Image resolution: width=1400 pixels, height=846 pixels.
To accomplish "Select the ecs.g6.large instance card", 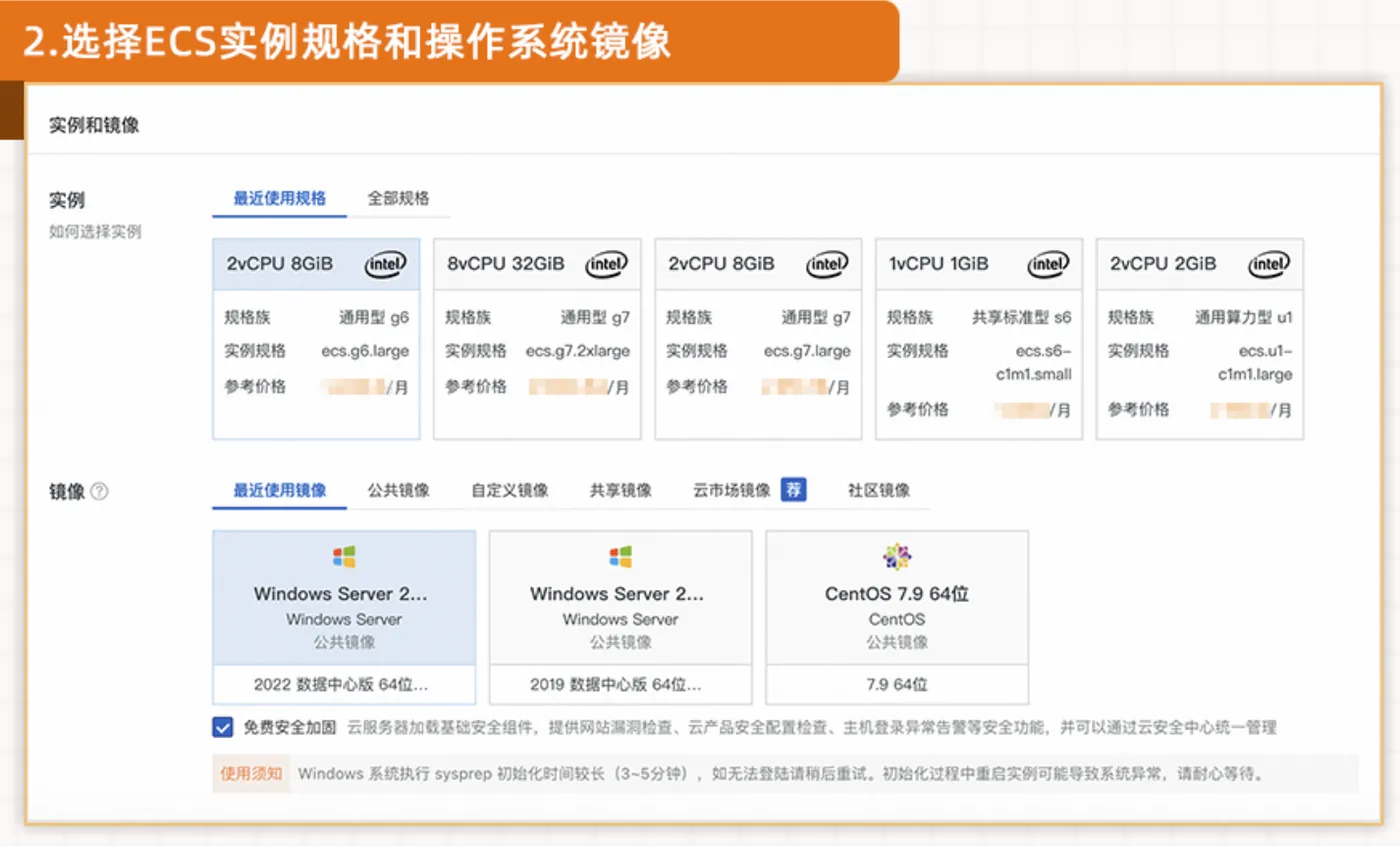I will (316, 339).
